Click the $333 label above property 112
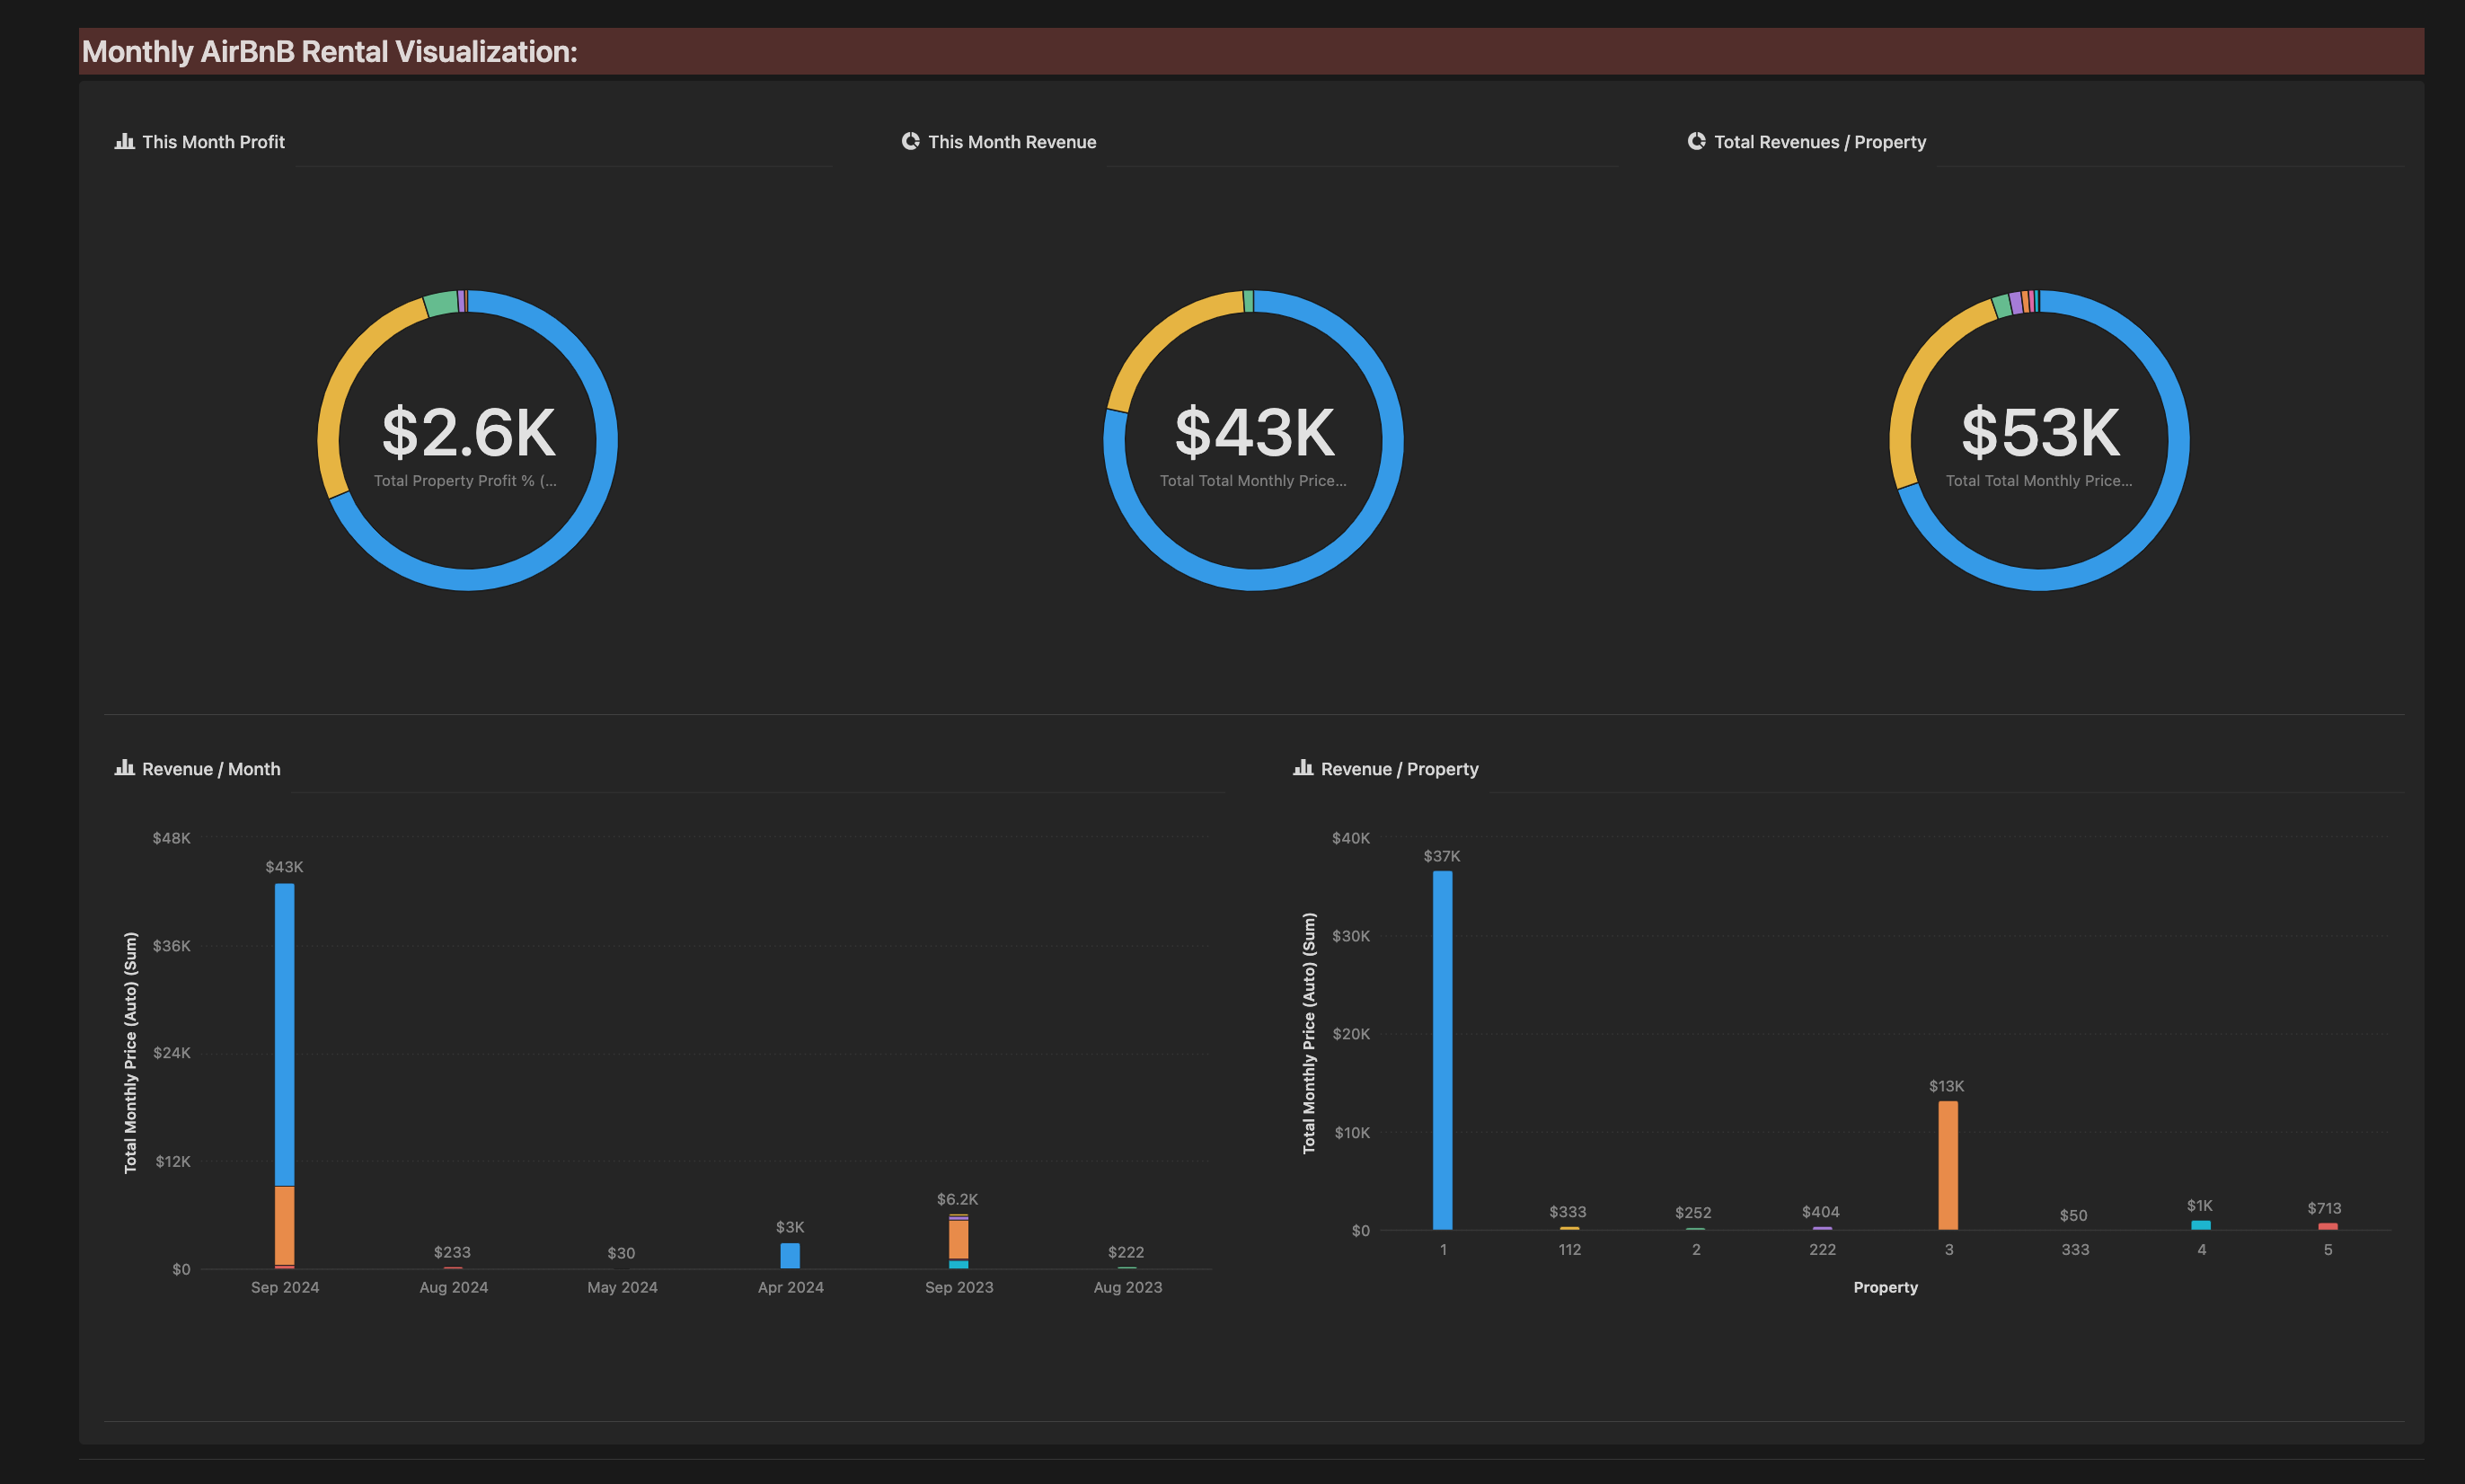 pos(1568,1212)
